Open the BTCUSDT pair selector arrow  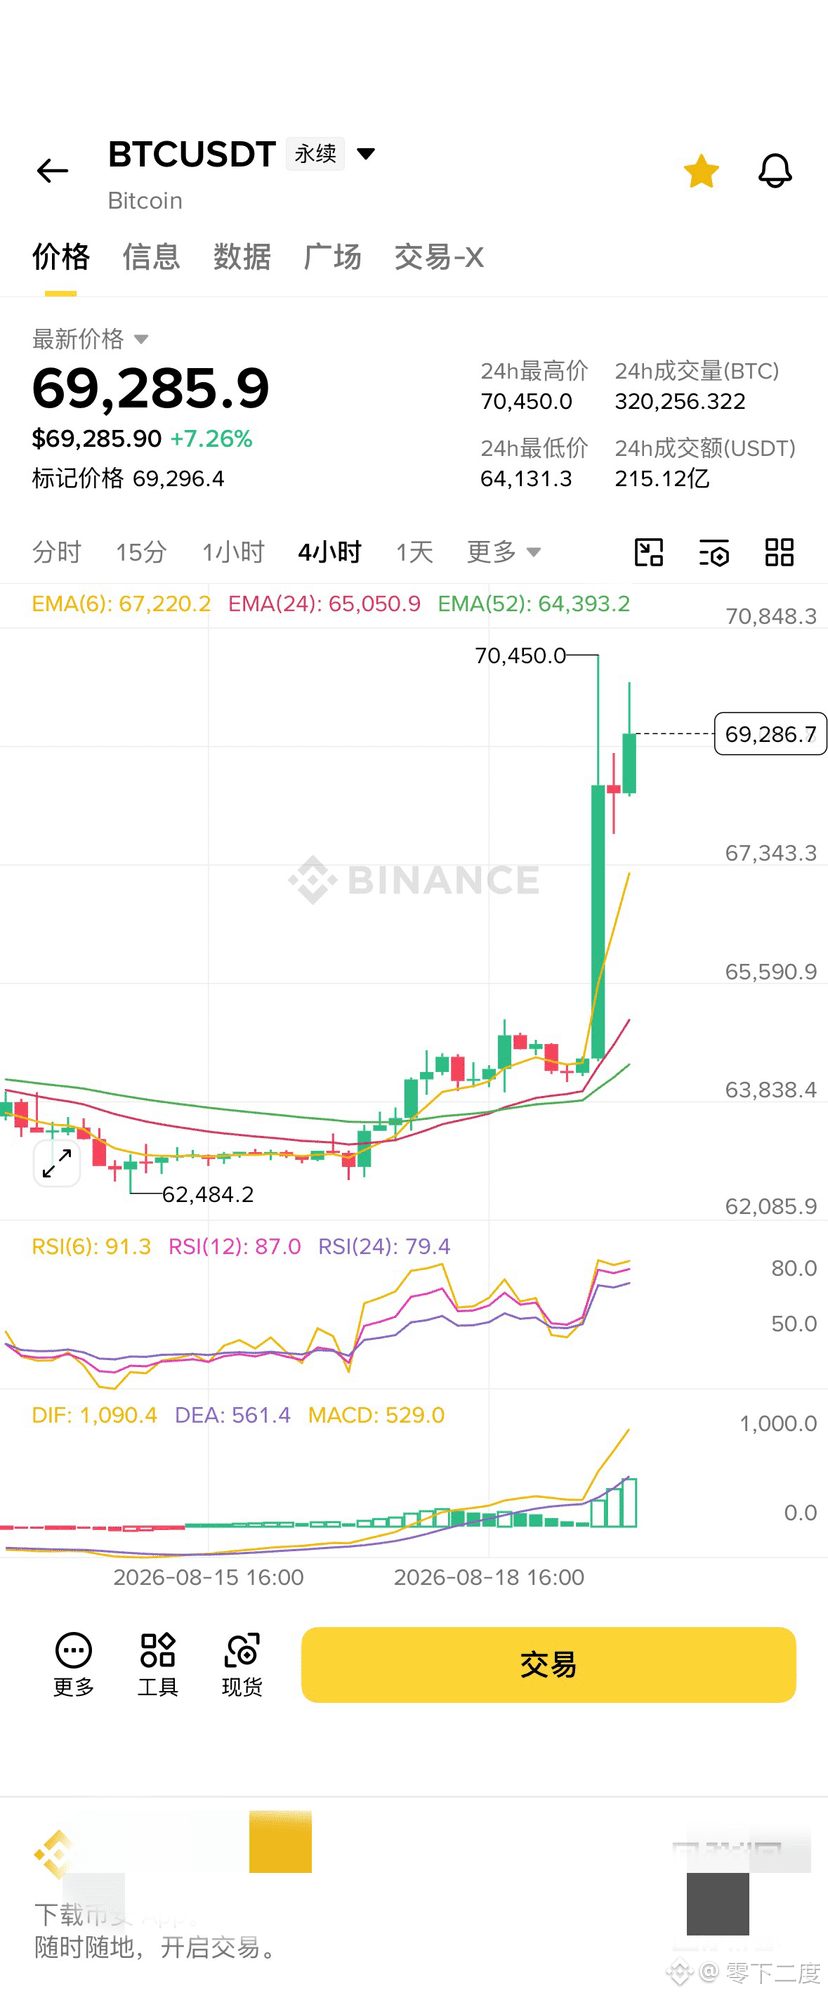[x=366, y=153]
